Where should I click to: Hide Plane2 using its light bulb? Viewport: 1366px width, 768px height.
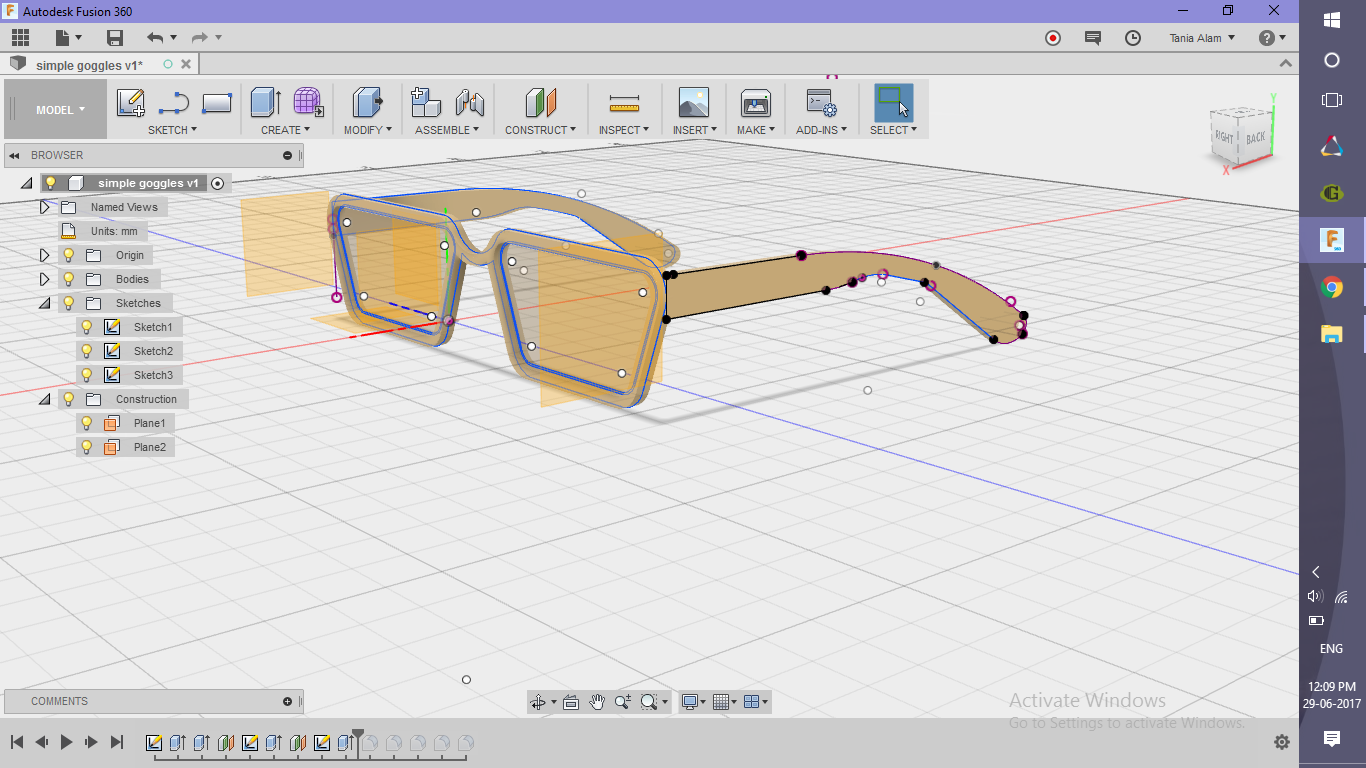pyautogui.click(x=87, y=447)
